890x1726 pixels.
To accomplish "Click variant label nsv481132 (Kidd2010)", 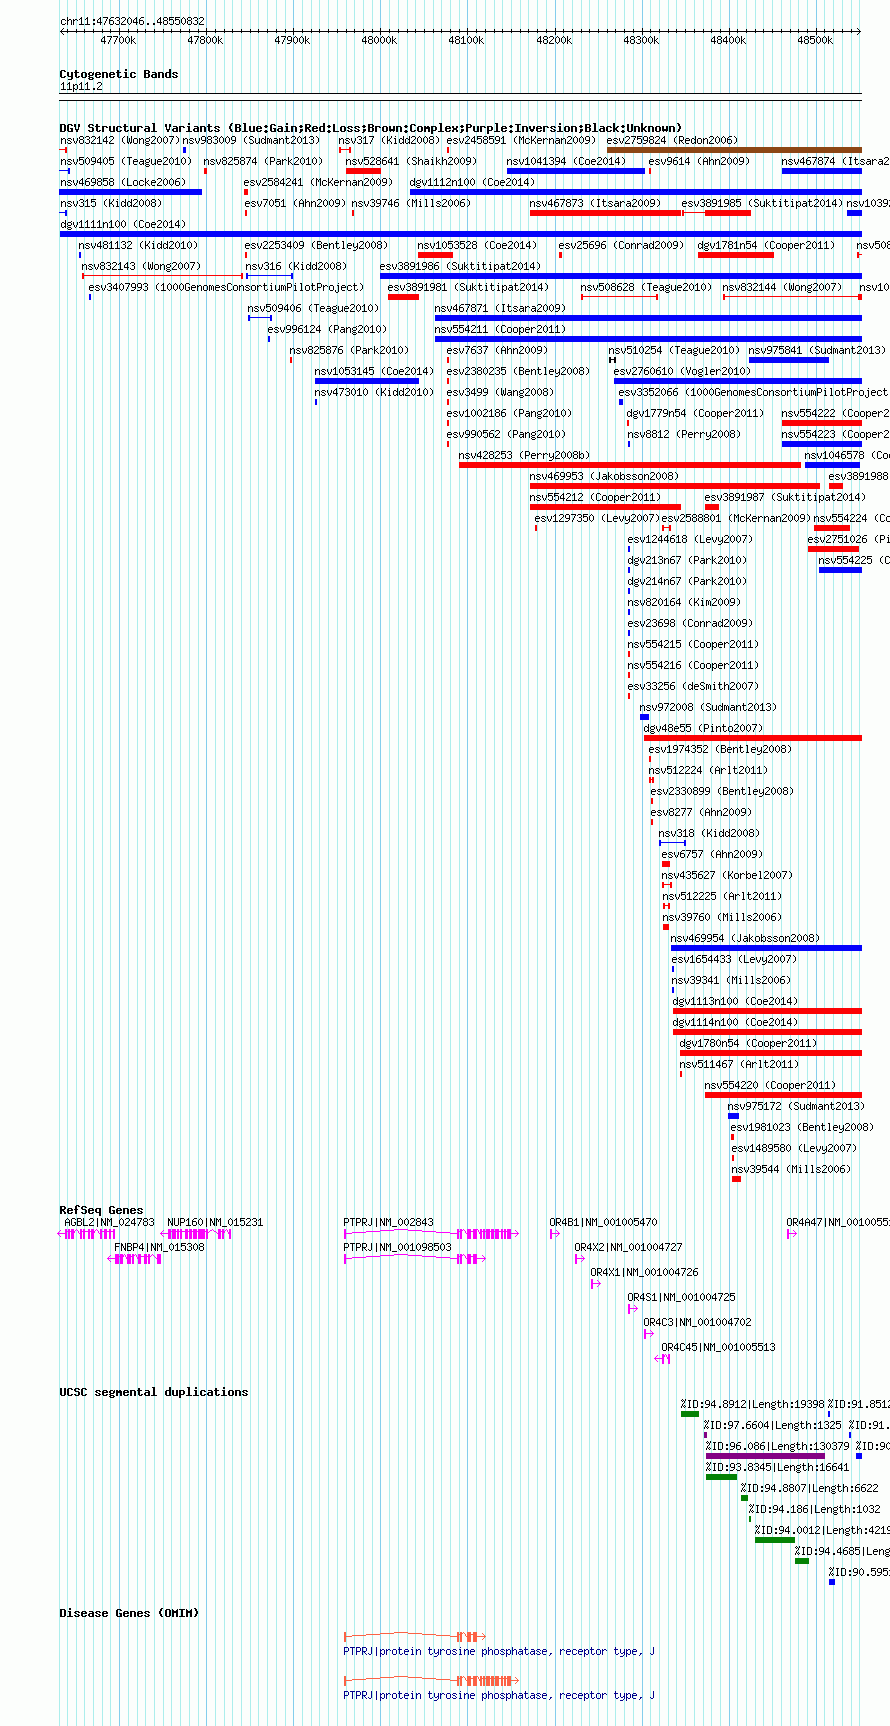I will click(x=138, y=246).
